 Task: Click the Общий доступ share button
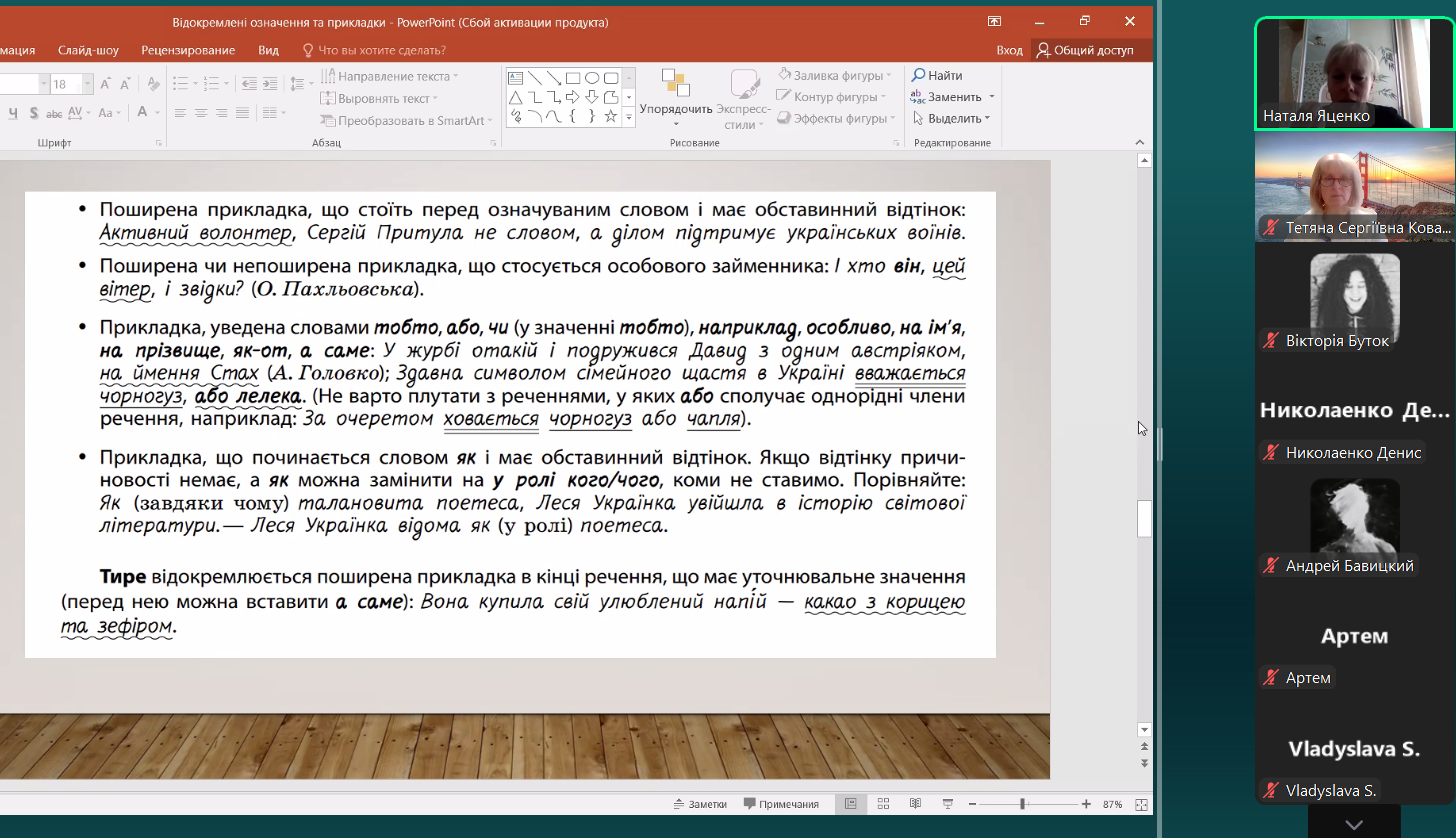pos(1086,50)
